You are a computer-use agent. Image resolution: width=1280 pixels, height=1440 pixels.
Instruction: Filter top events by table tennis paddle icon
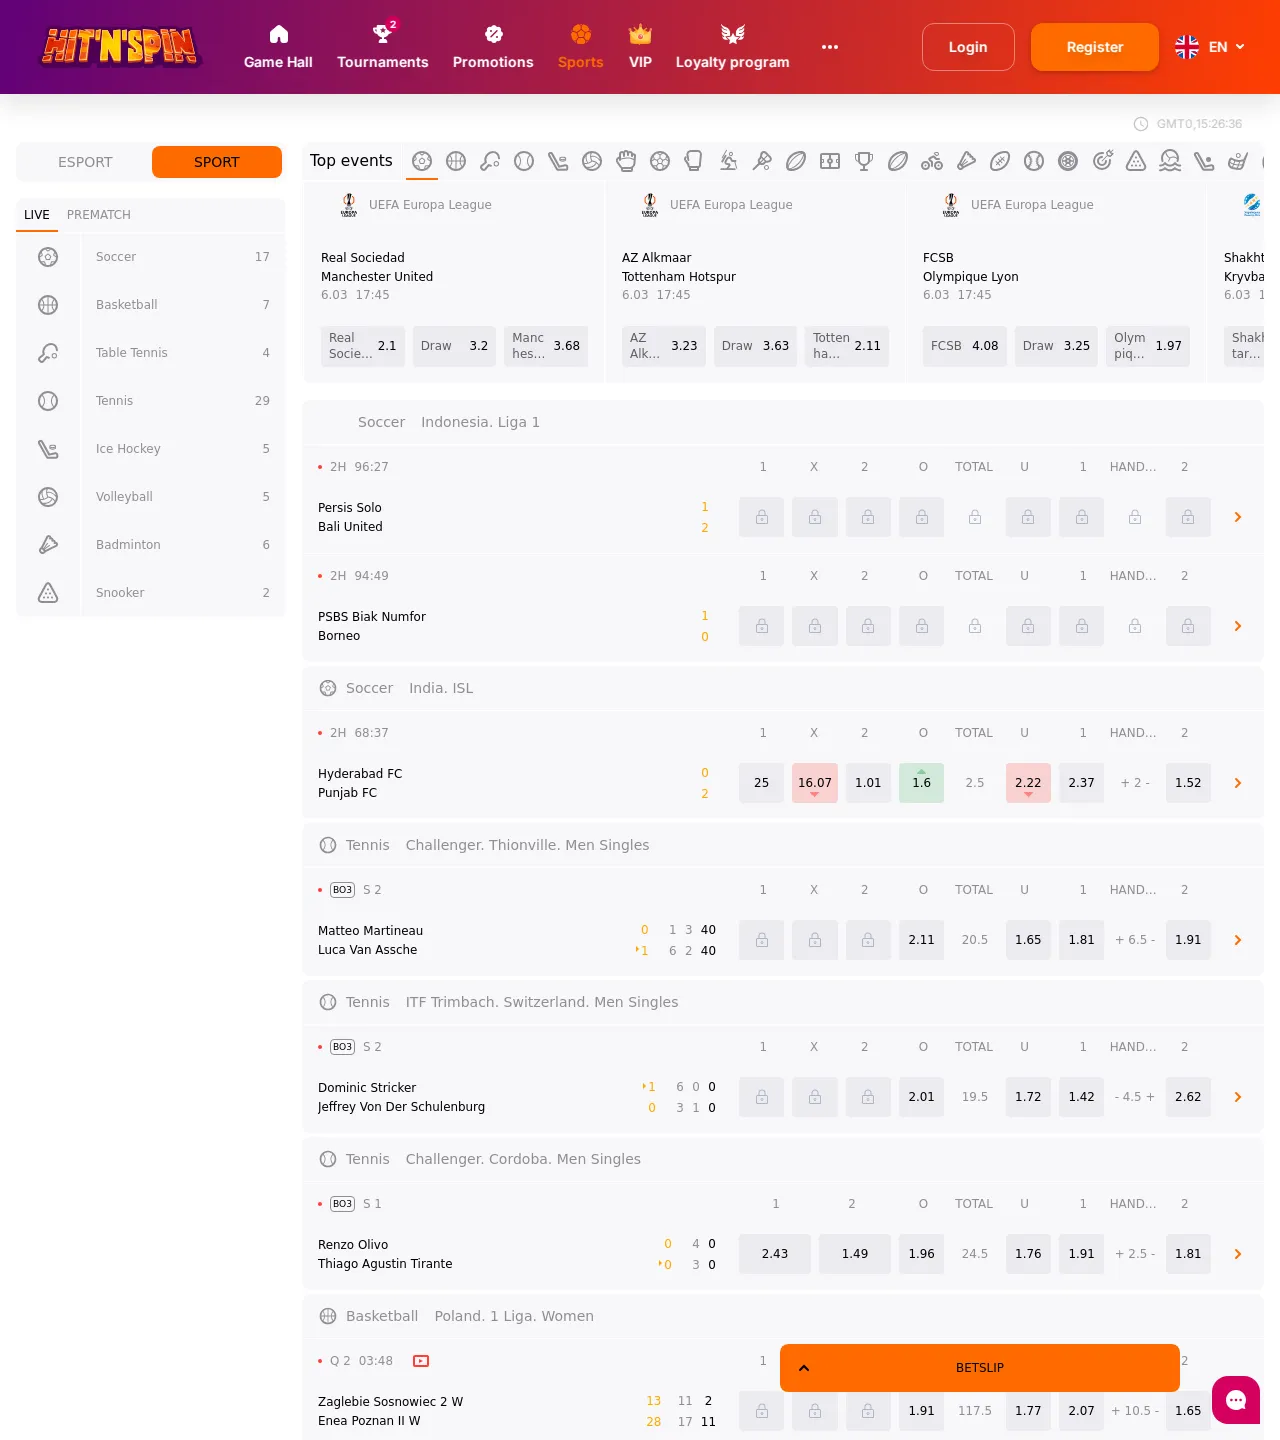click(x=490, y=161)
